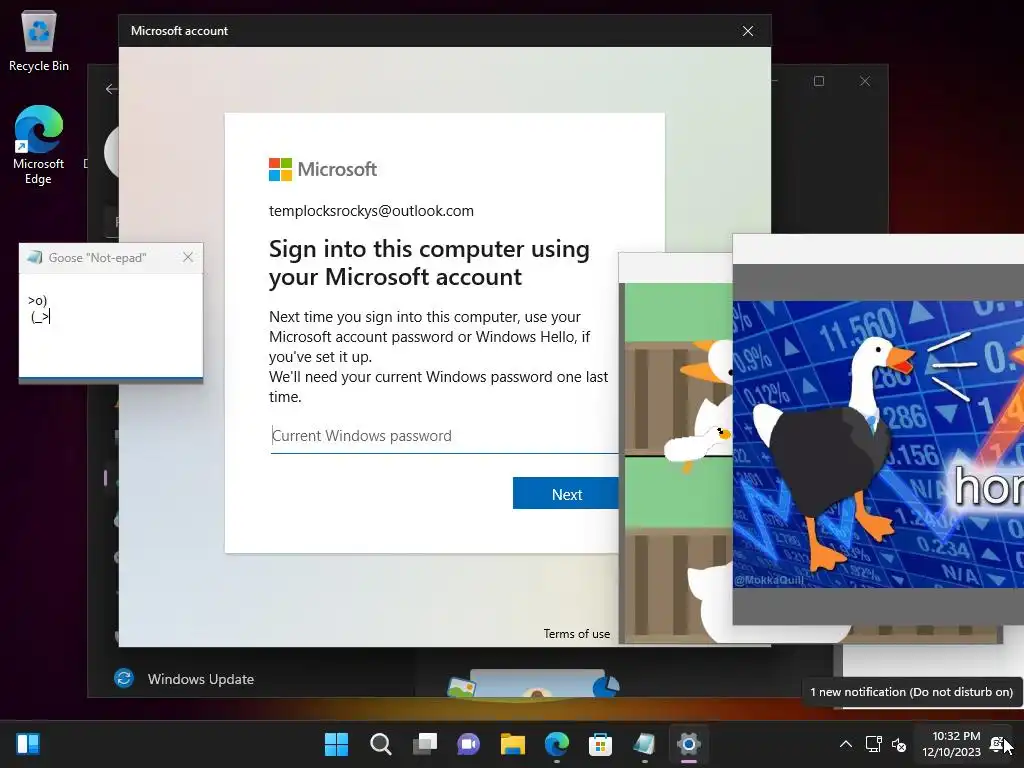Click inside the Goose Not-epad text area

(110, 325)
